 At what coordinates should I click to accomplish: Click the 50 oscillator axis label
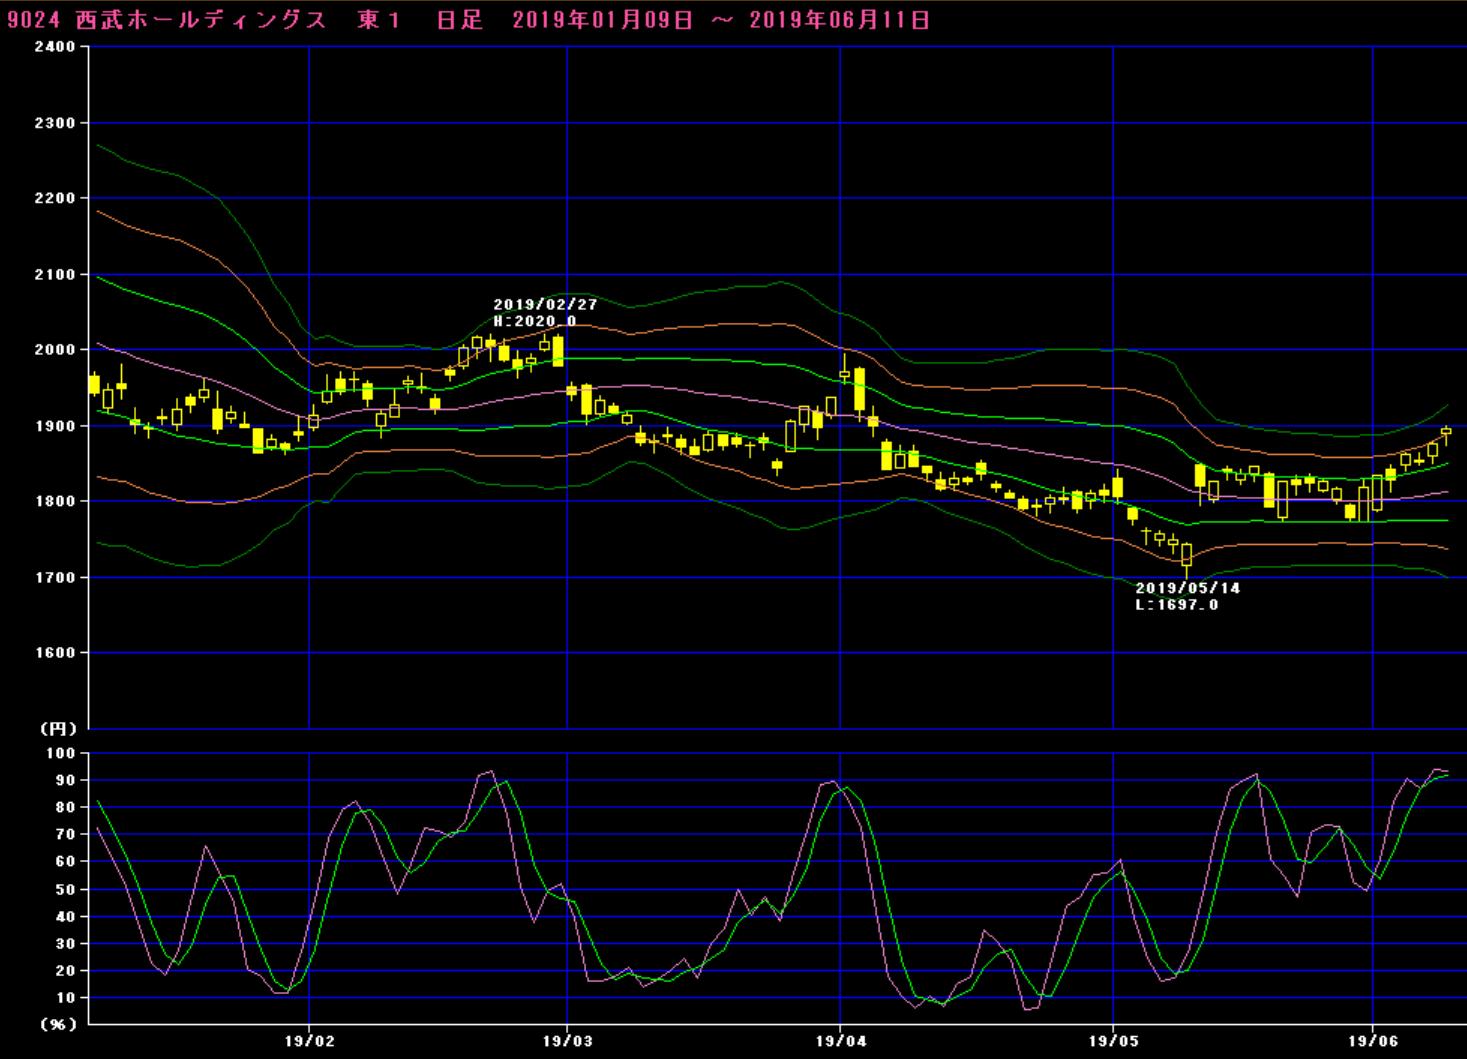[x=66, y=889]
